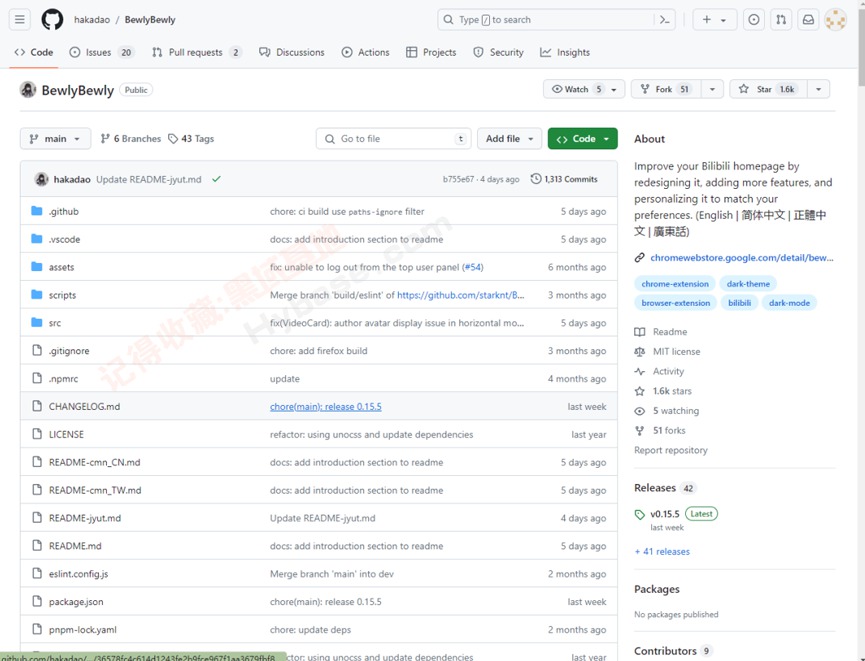Go to hakadao owner profile in breadcrumb

coord(92,20)
